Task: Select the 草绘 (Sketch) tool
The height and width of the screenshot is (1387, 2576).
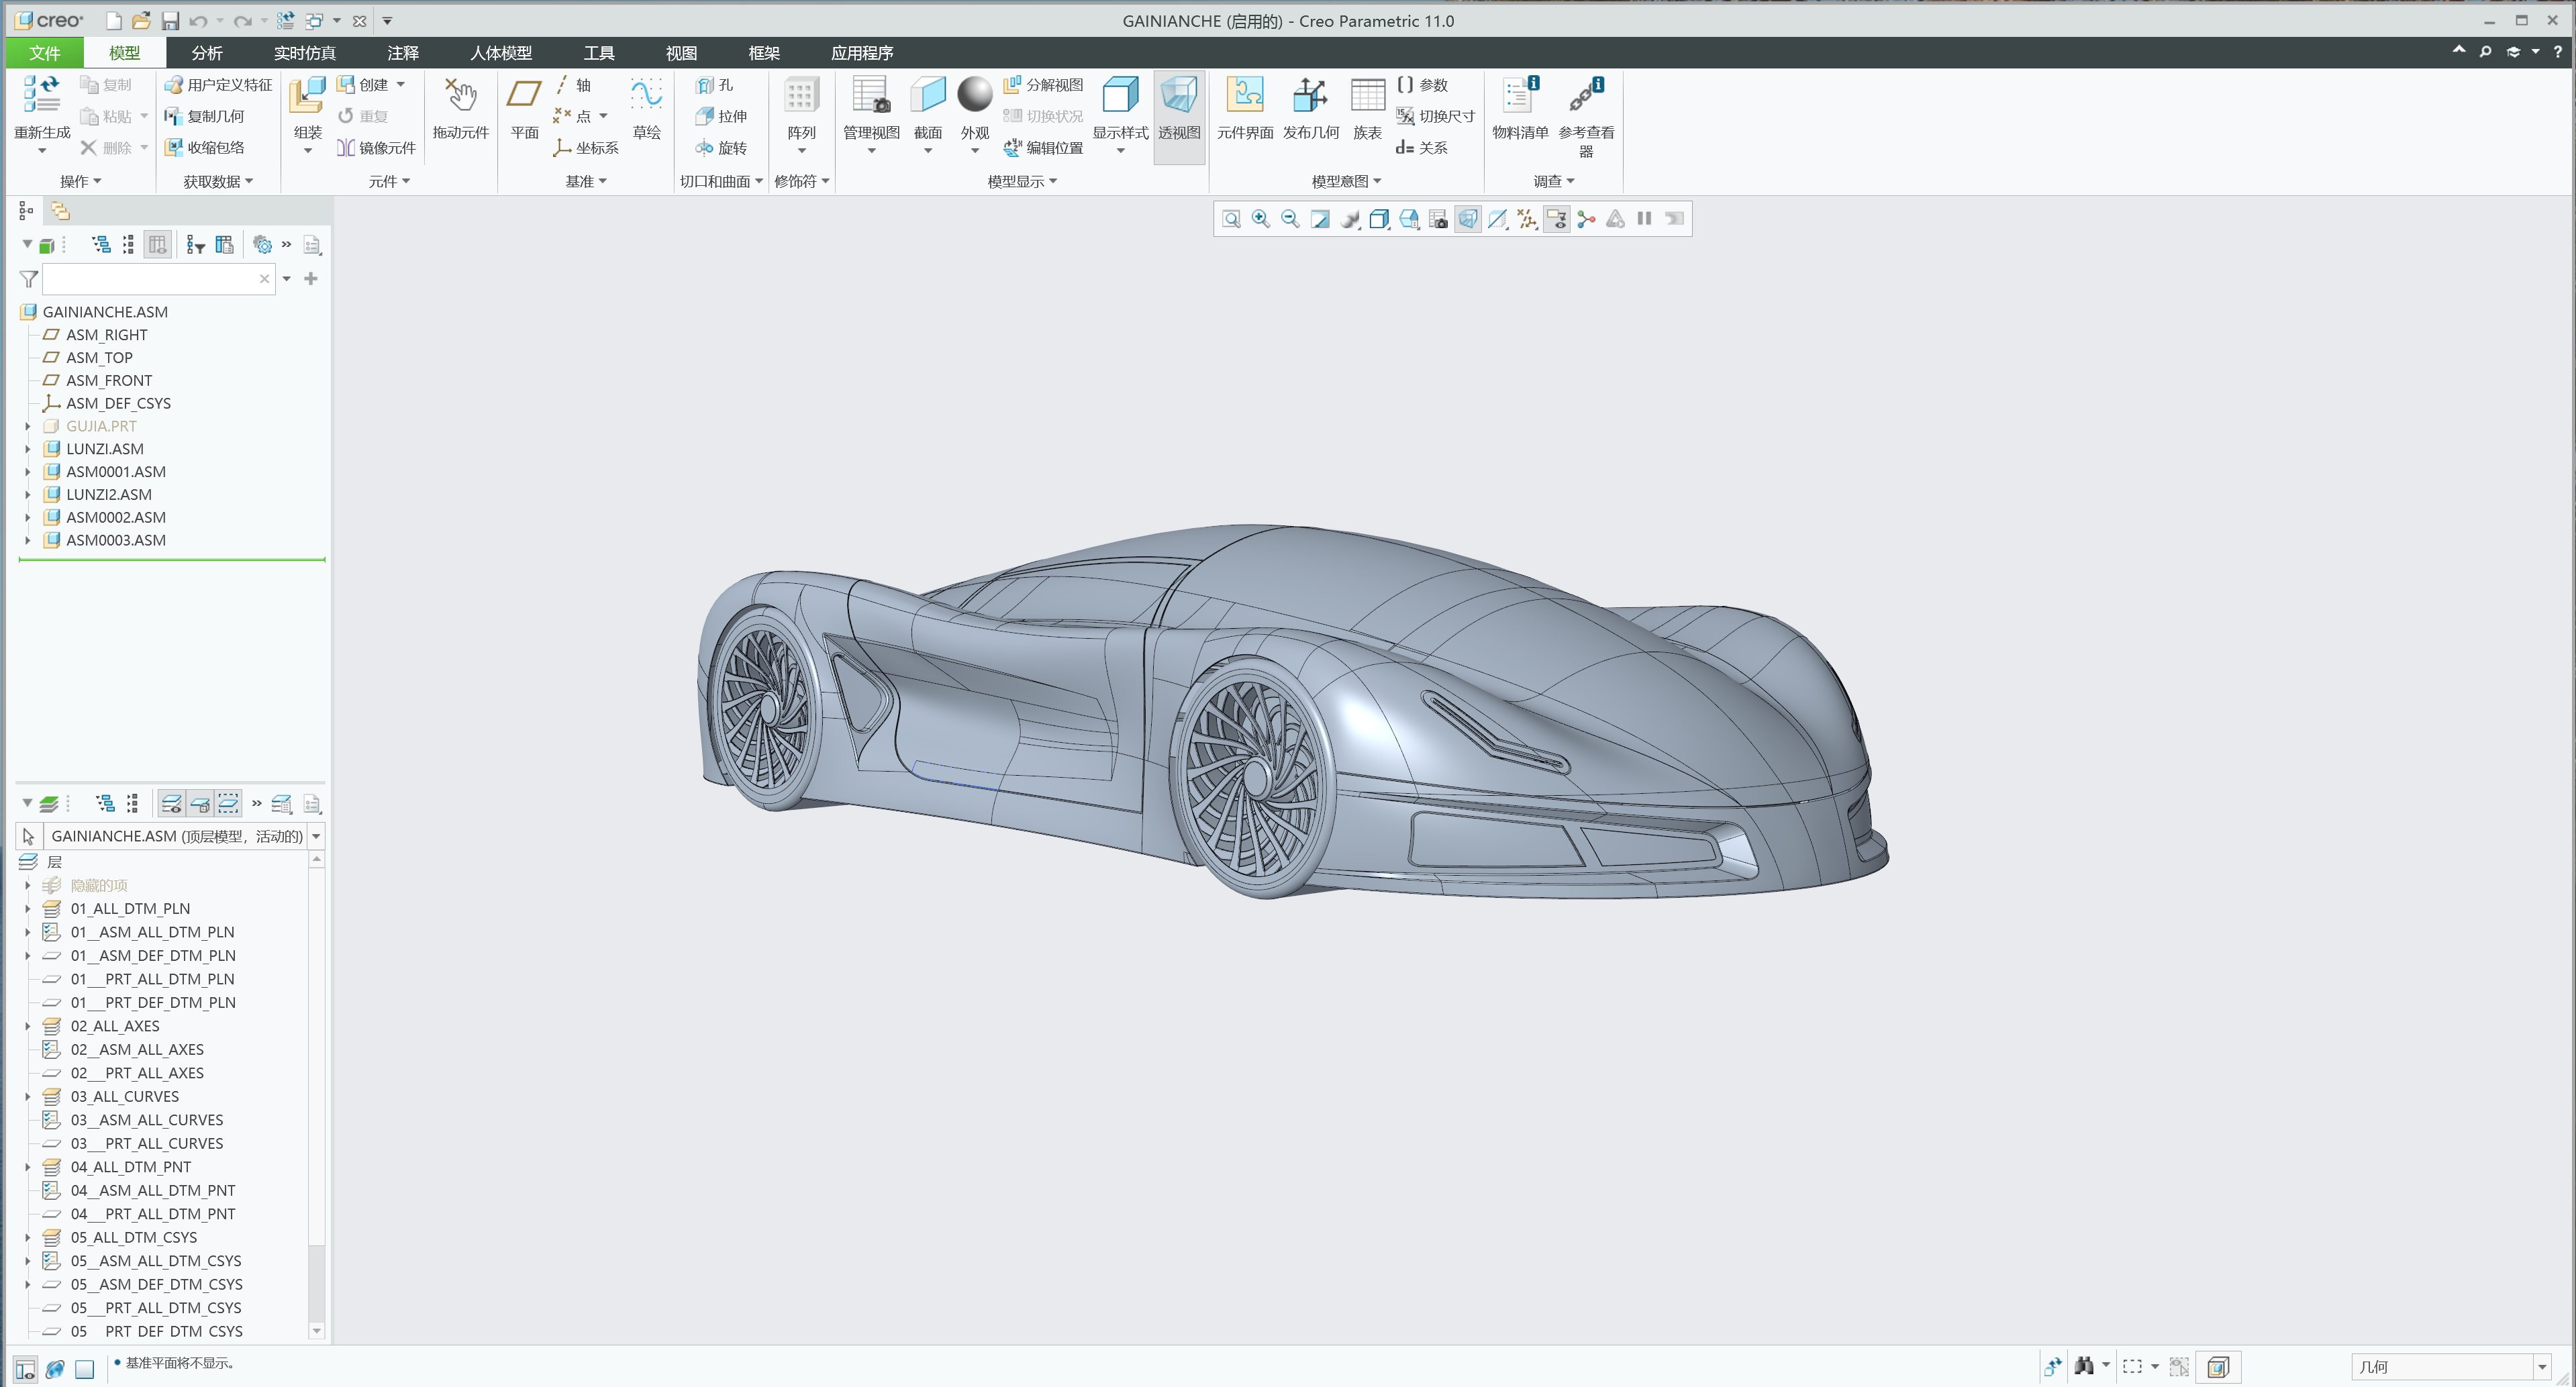Action: (646, 110)
